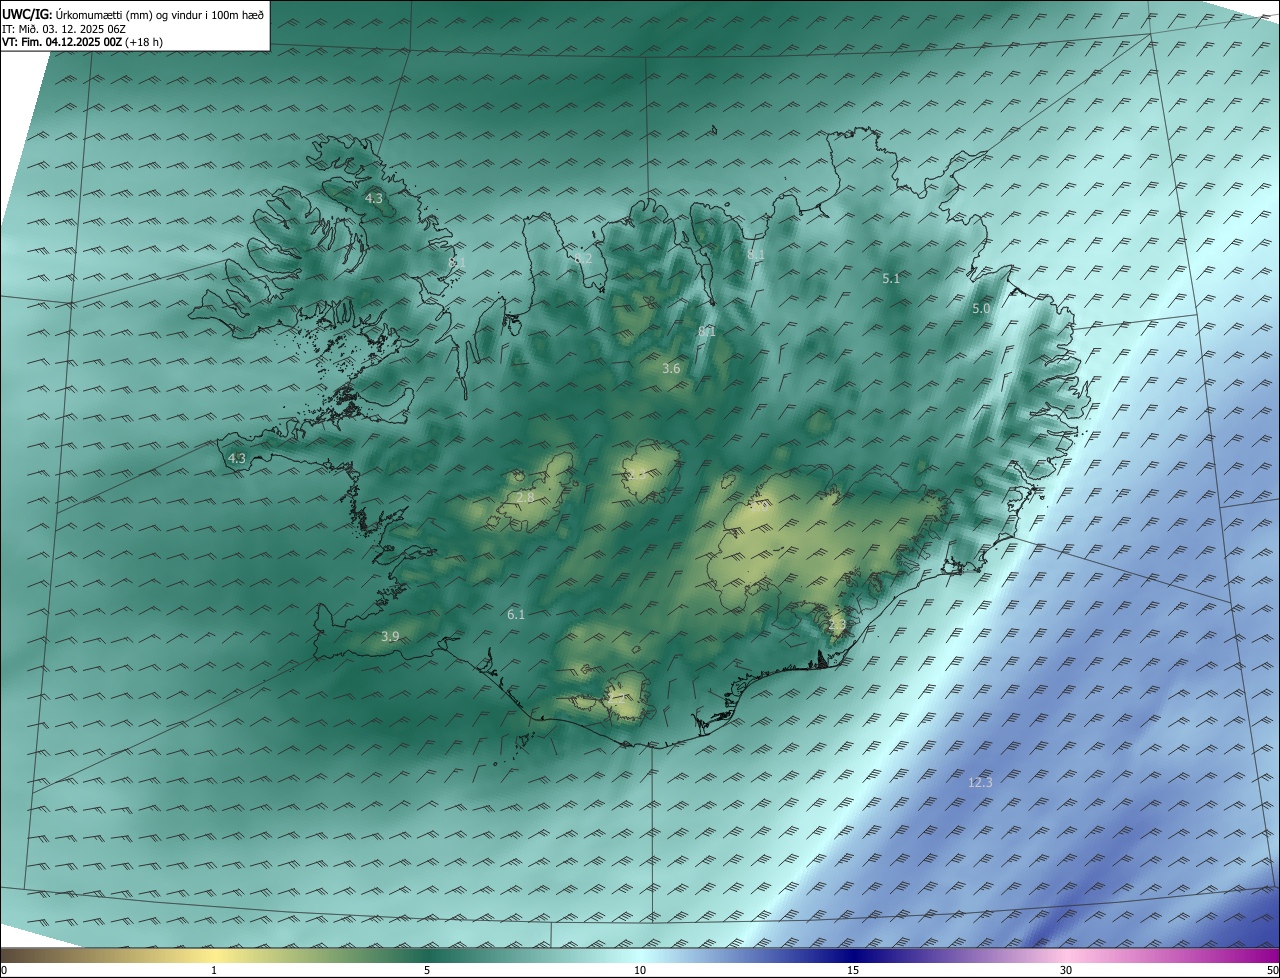This screenshot has height=978, width=1280.
Task: Click the '30' tick label on color scale
Action: [x=1066, y=970]
